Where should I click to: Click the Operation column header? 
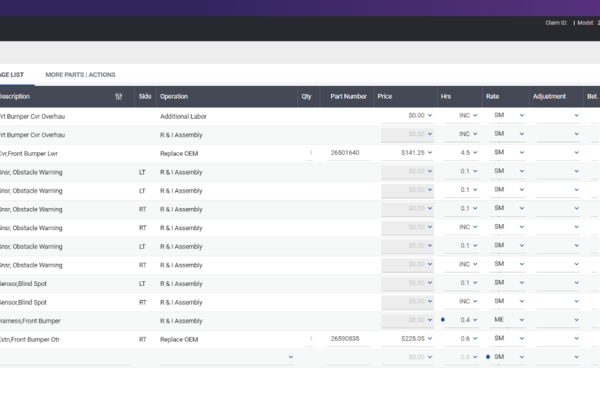pyautogui.click(x=174, y=97)
